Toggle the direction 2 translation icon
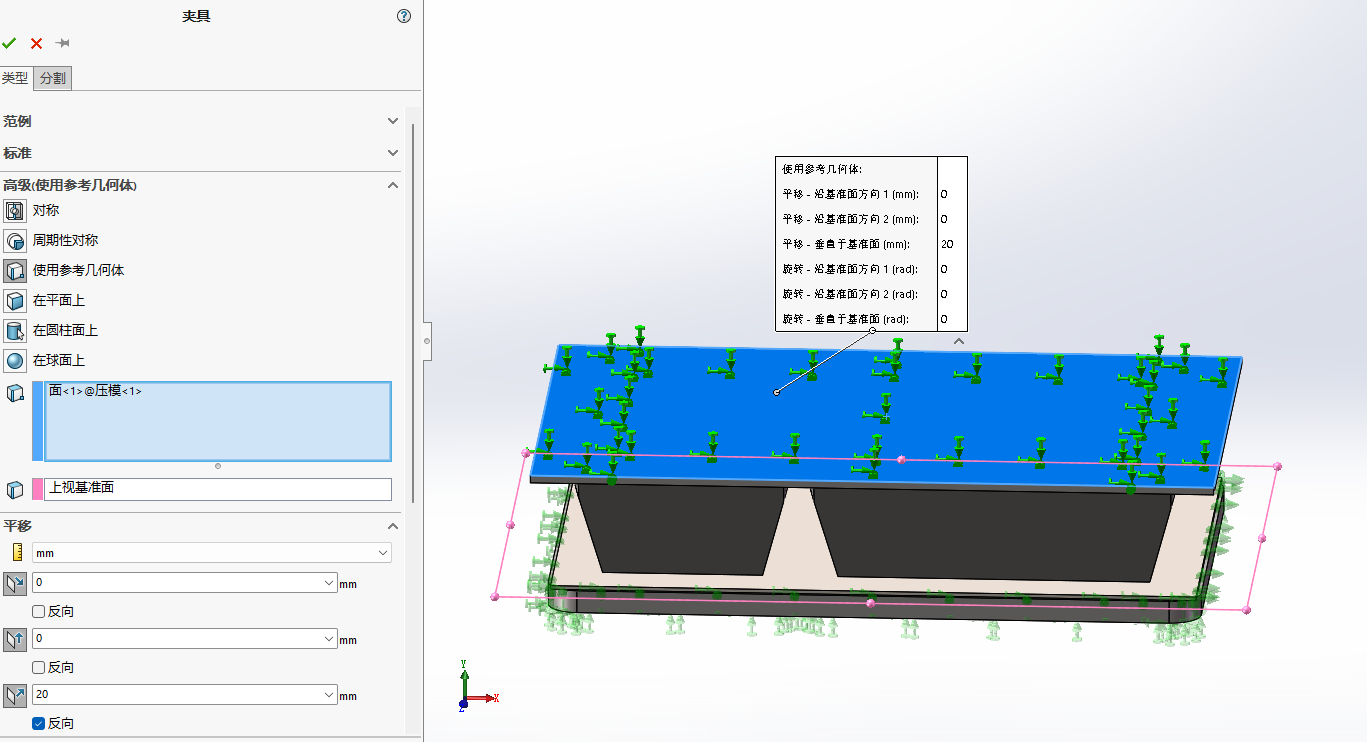 pos(15,639)
